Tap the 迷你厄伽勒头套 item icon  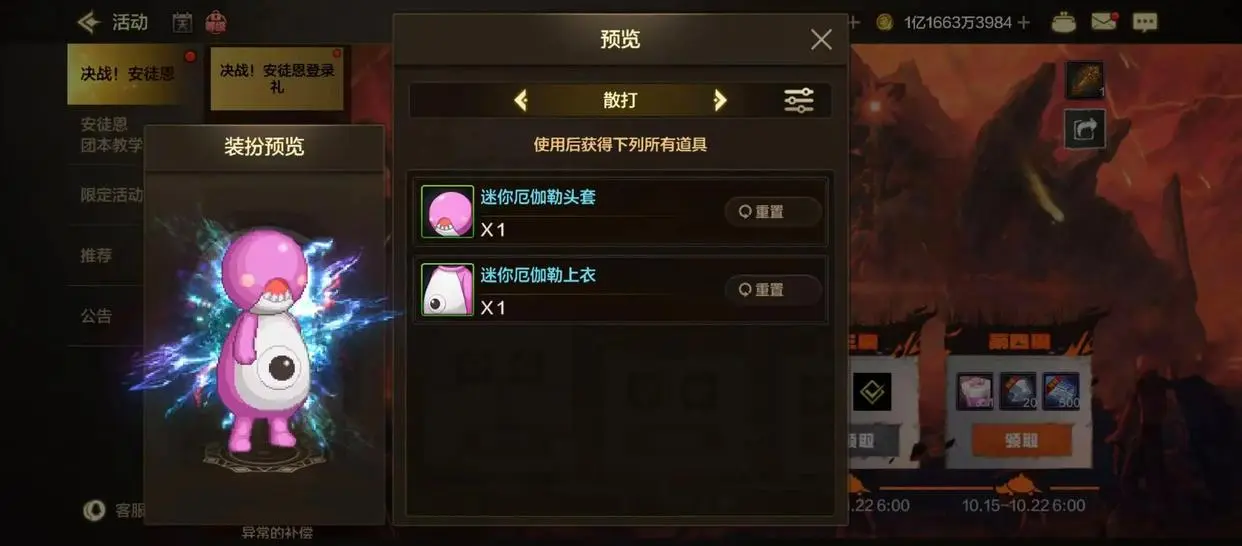447,211
